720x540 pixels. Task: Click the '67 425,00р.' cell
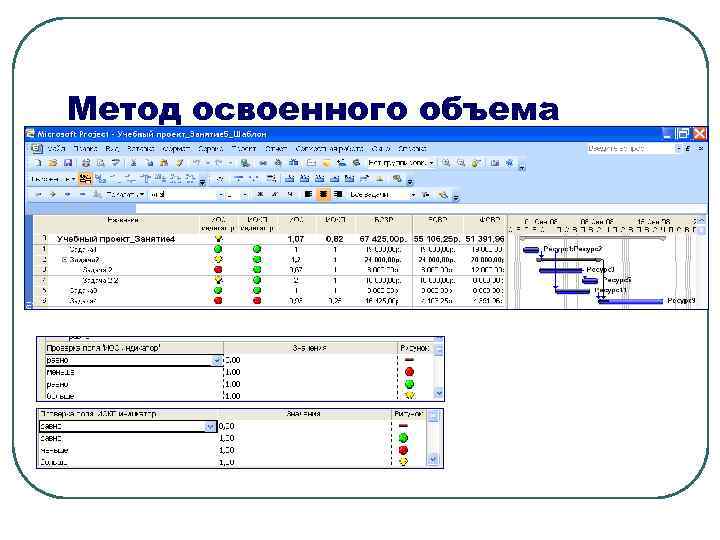point(383,239)
